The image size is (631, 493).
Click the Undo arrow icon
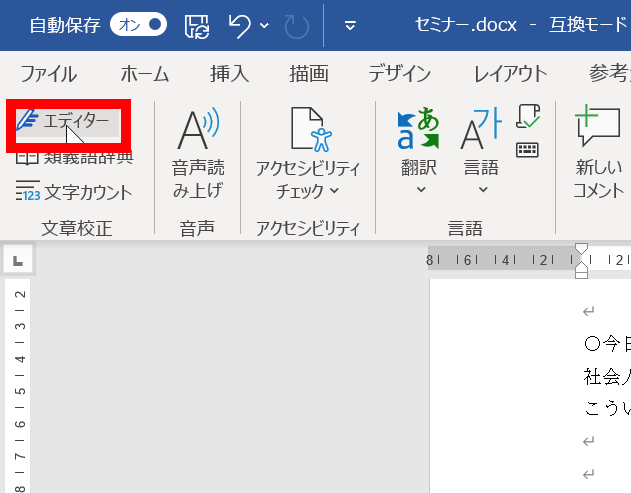click(239, 26)
